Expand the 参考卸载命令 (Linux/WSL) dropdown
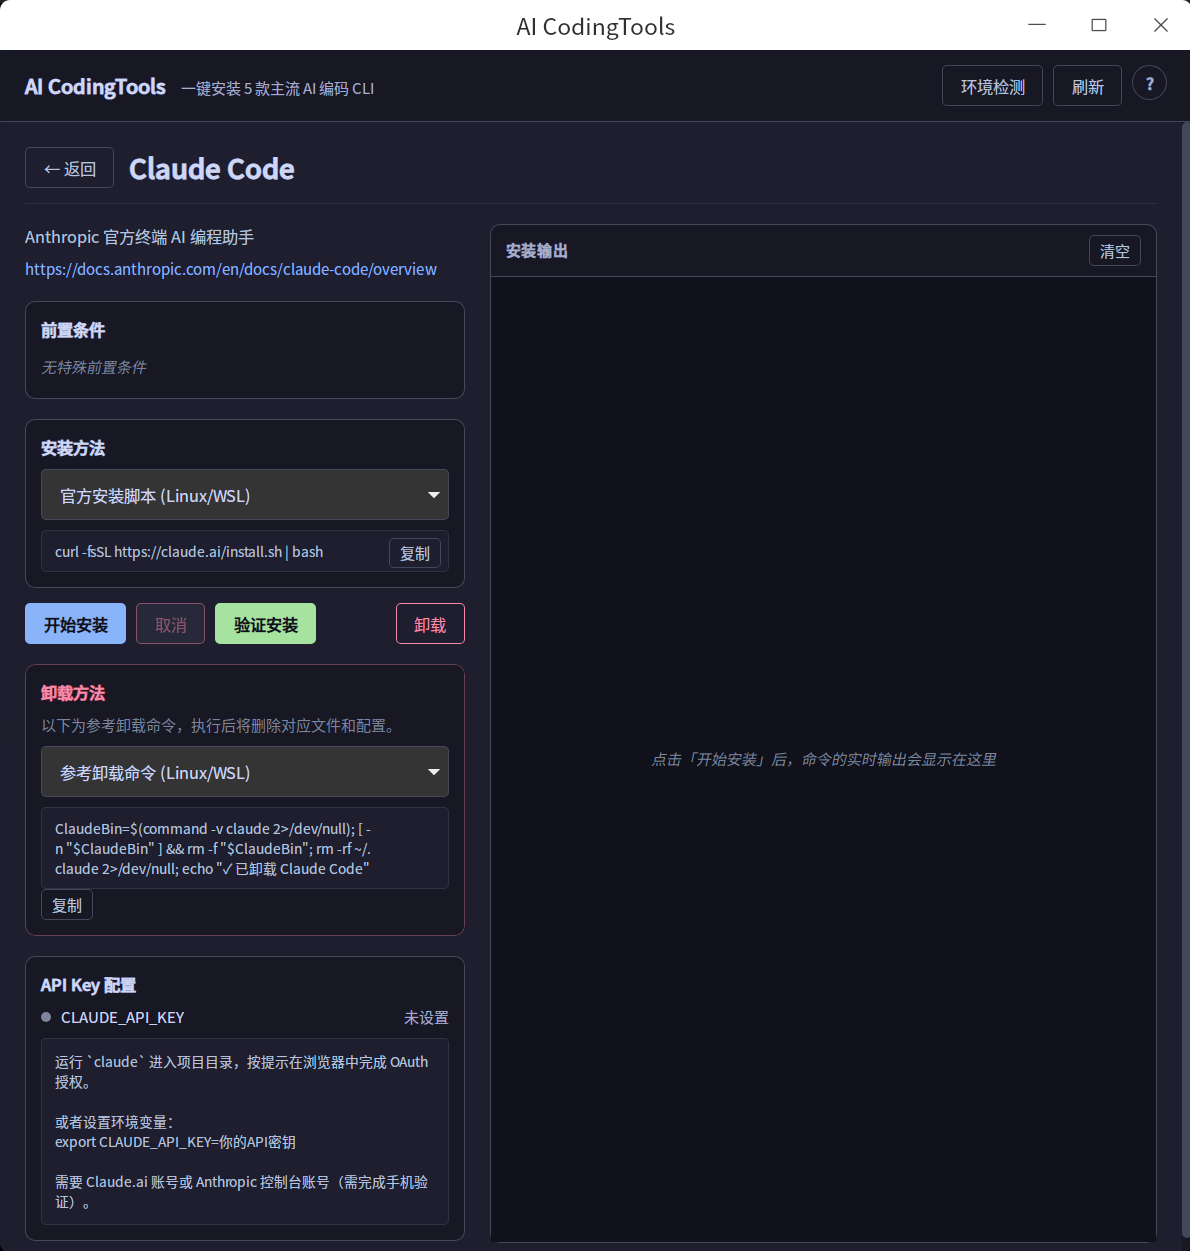 (245, 772)
